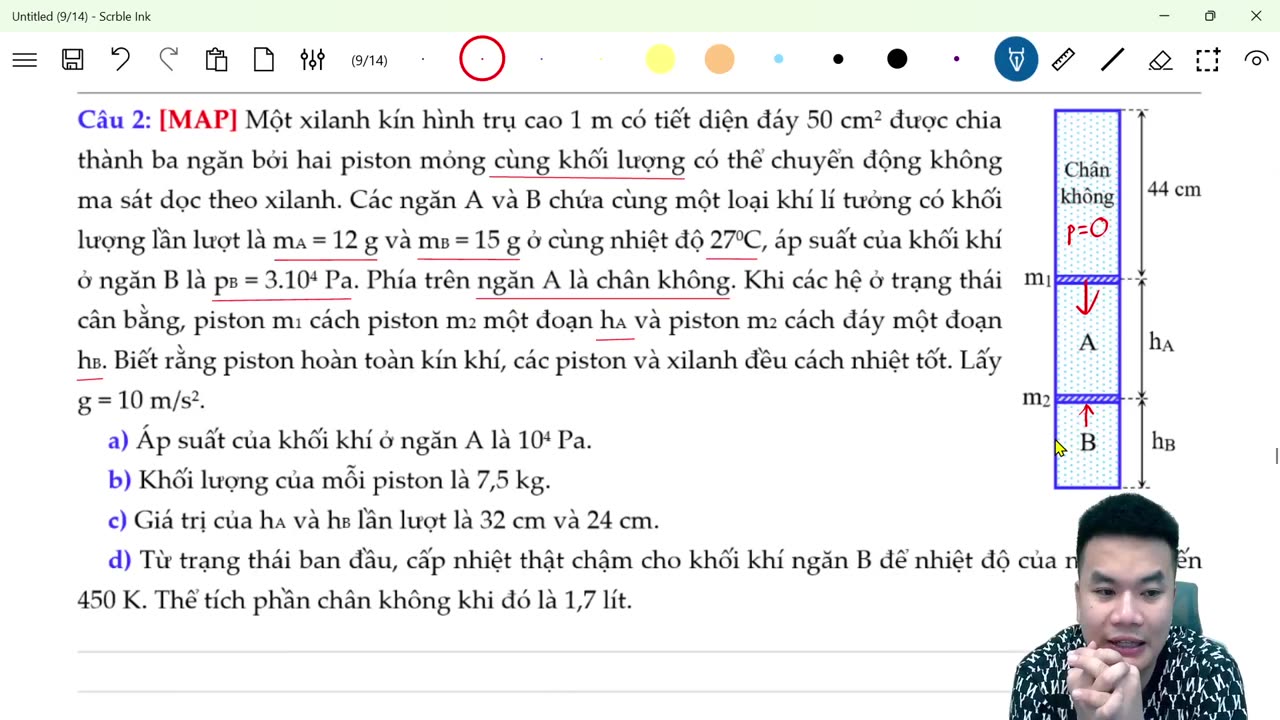Open the pen settings sliders icon
This screenshot has height=720, width=1280.
[312, 60]
